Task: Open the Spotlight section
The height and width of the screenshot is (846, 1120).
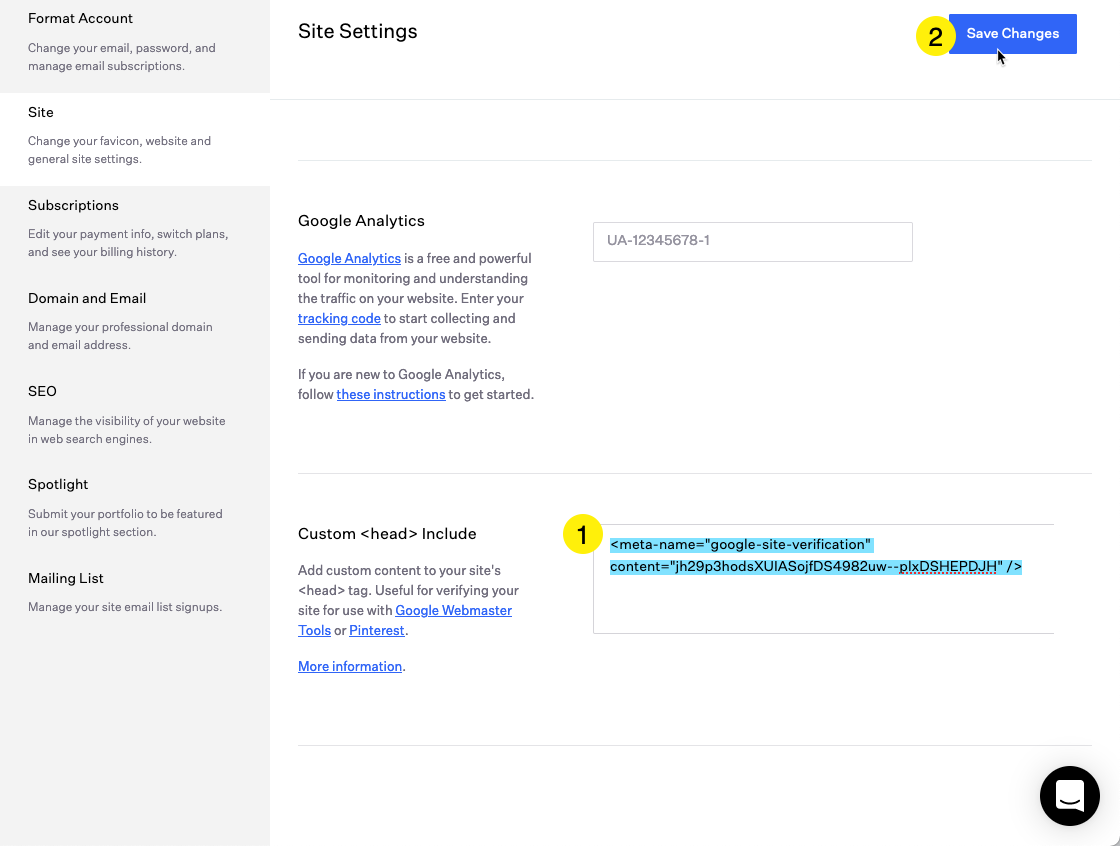Action: tap(58, 484)
